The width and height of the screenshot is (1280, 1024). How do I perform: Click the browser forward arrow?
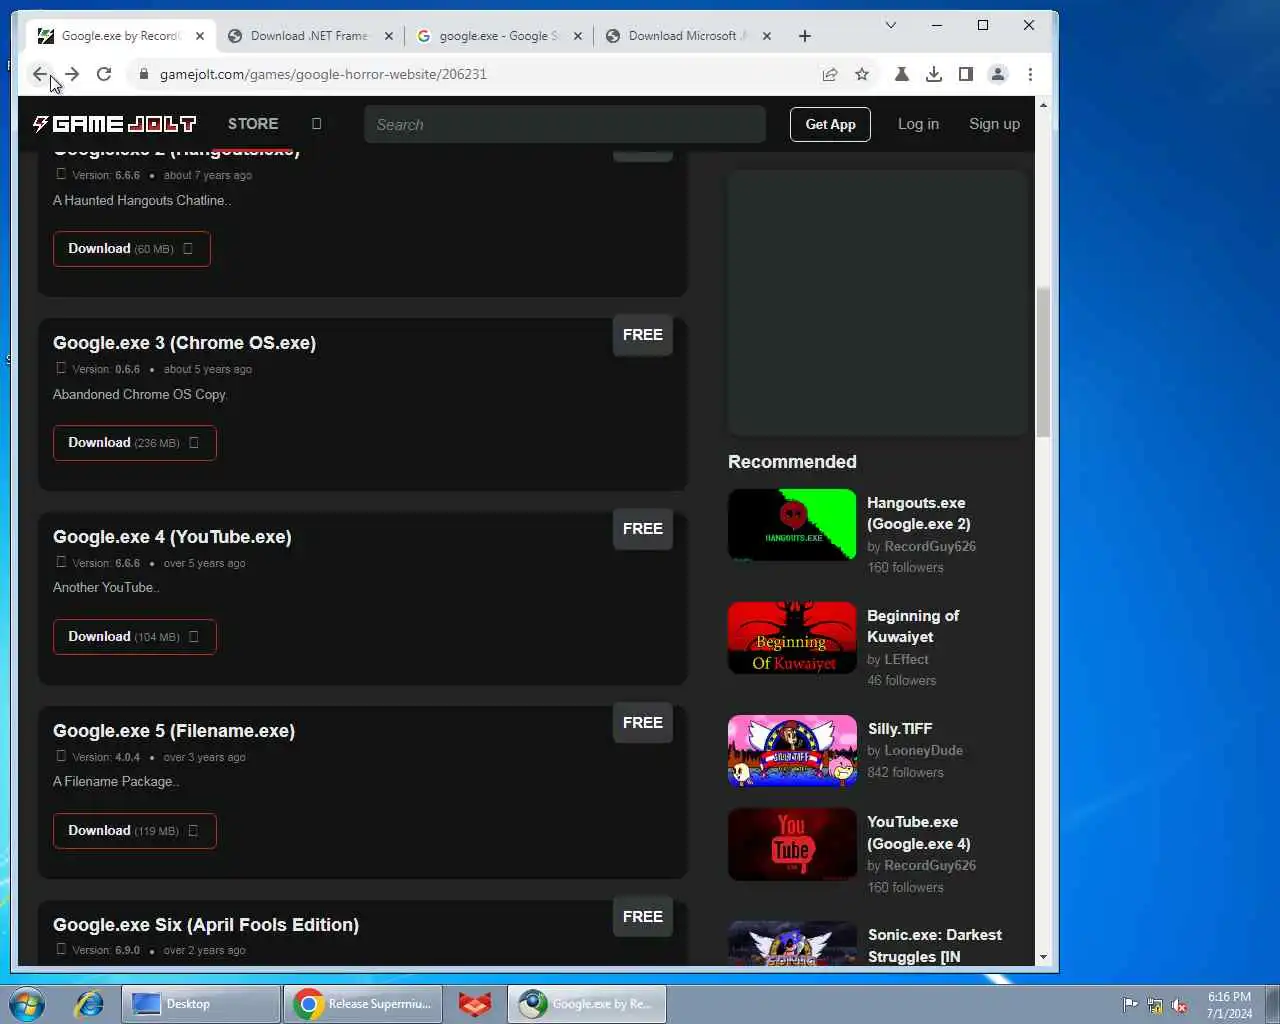(72, 74)
